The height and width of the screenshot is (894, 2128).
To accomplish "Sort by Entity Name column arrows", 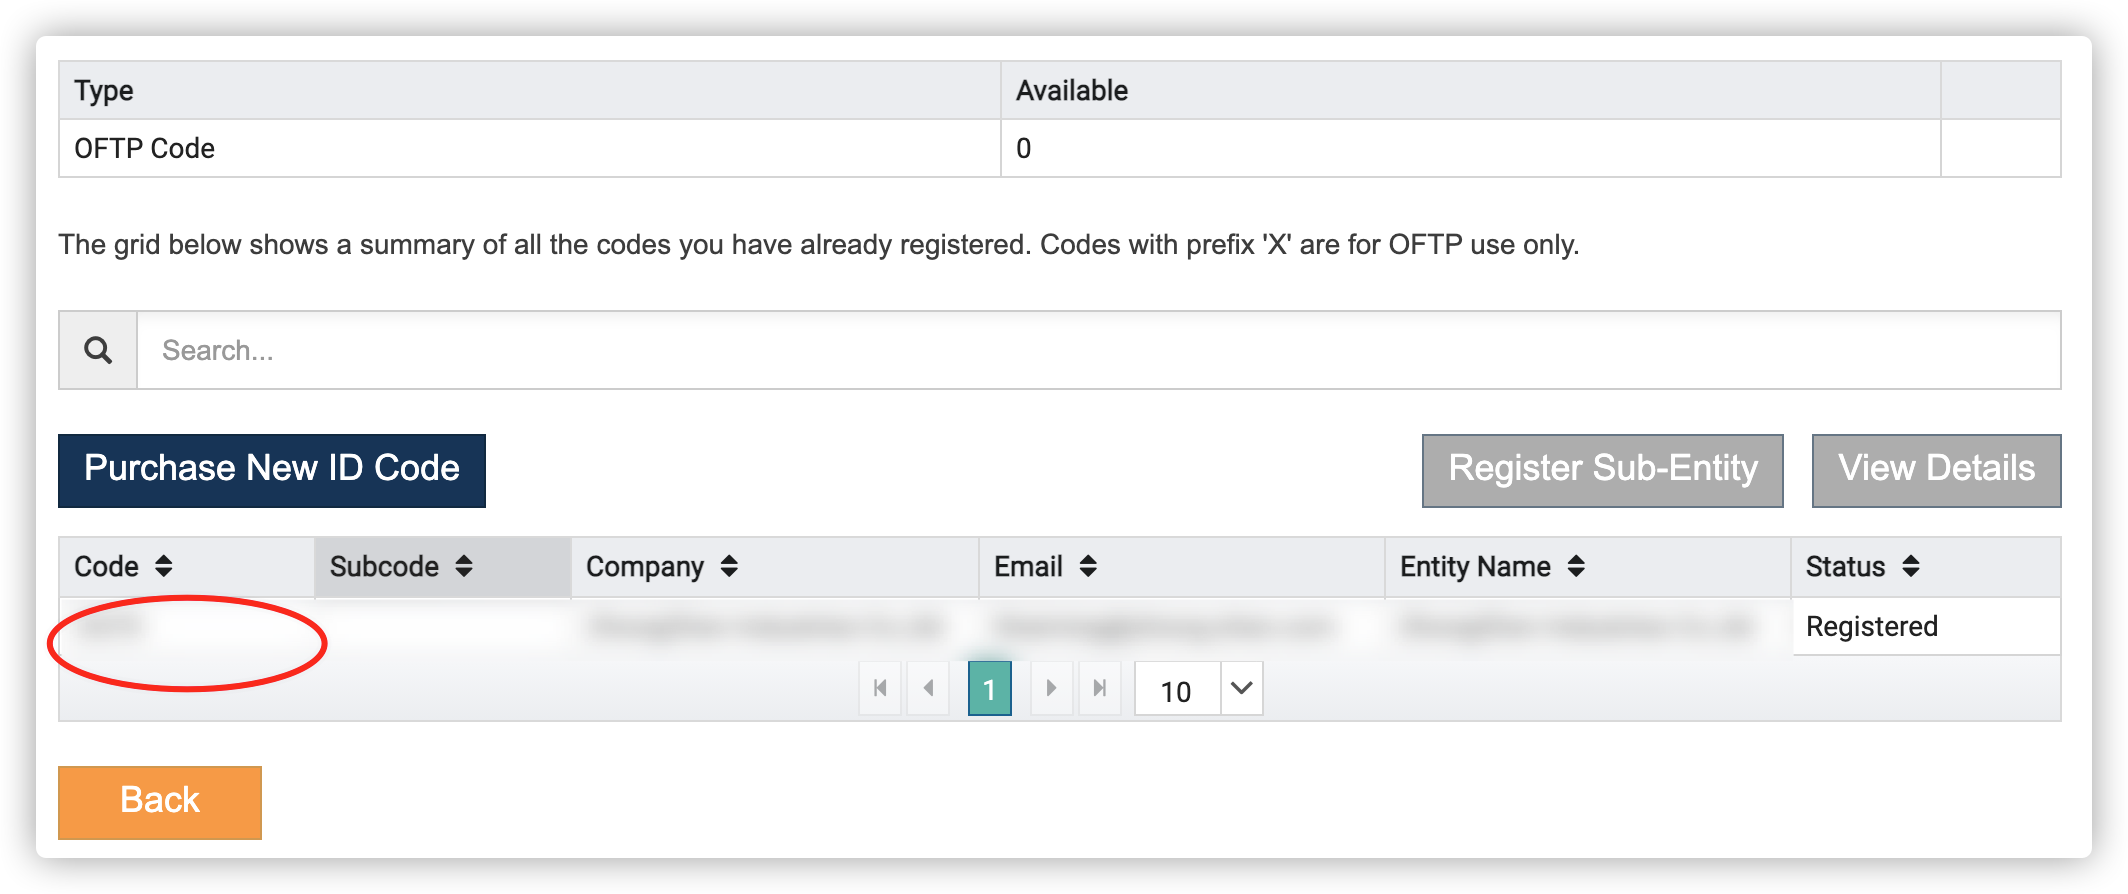I will (1576, 566).
